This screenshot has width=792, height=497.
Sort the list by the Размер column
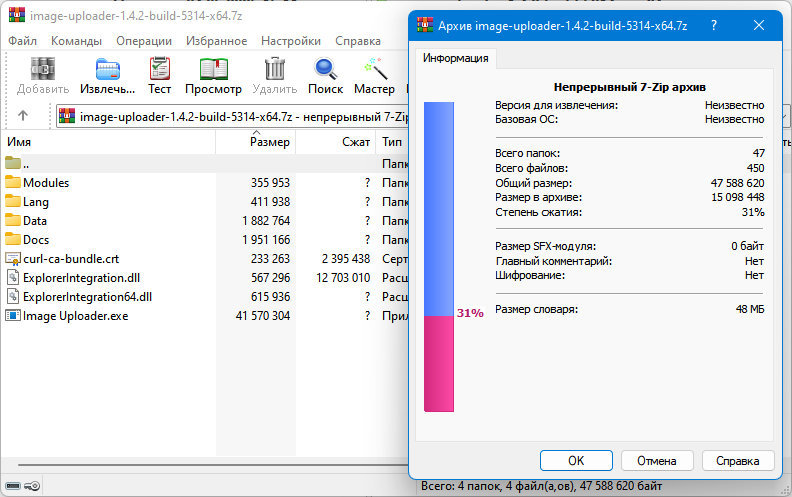tap(256, 142)
